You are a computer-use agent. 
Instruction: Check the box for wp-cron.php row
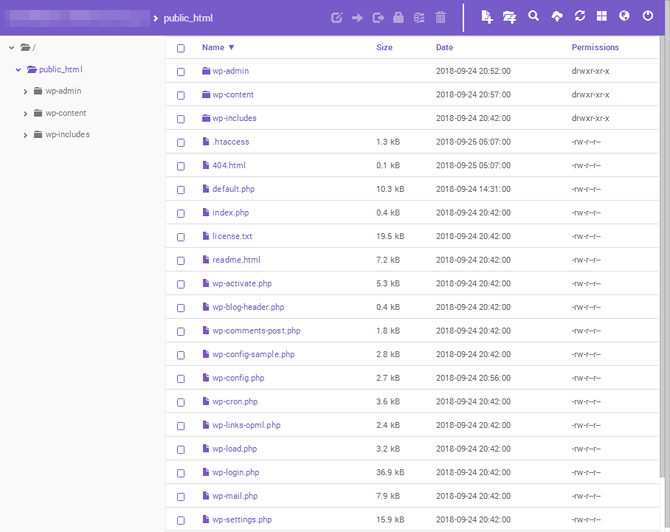[x=181, y=403]
